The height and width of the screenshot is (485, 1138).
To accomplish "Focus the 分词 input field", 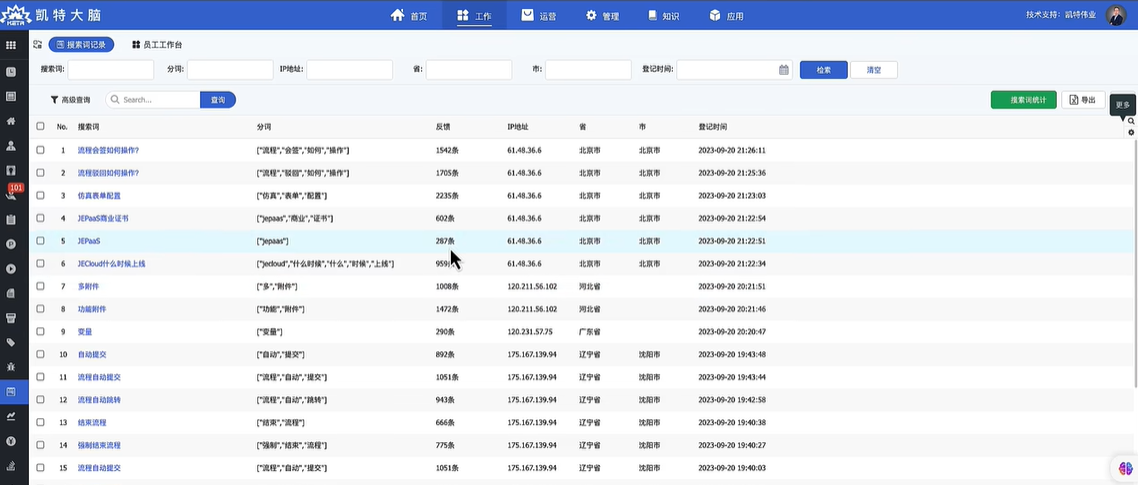I will (230, 70).
